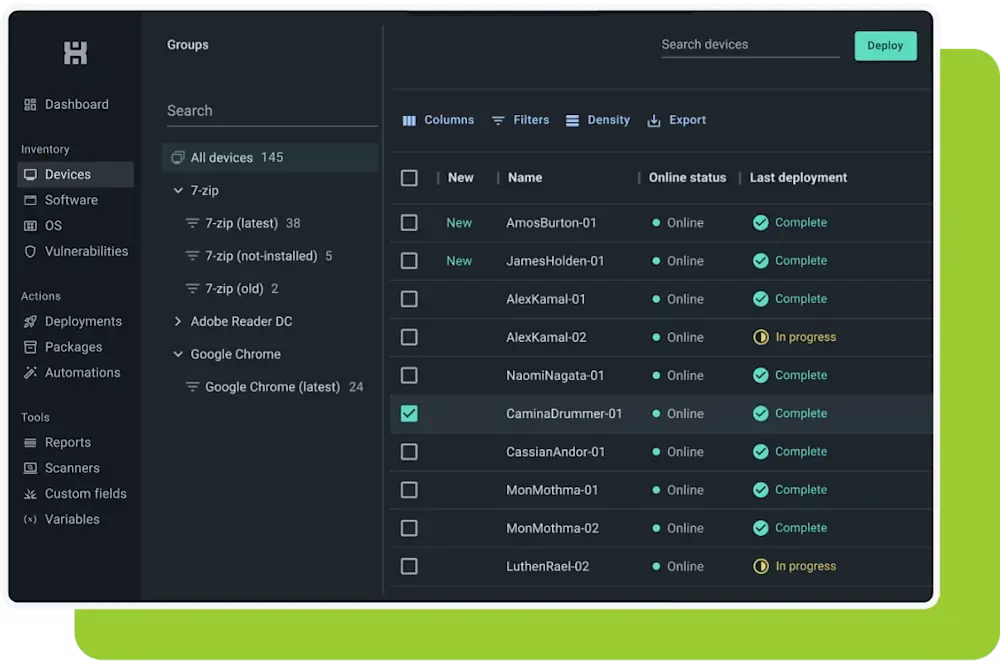Screen dimensions: 1000x661
Task: Check the MonMothma-01 checkbox
Action: [x=409, y=490]
